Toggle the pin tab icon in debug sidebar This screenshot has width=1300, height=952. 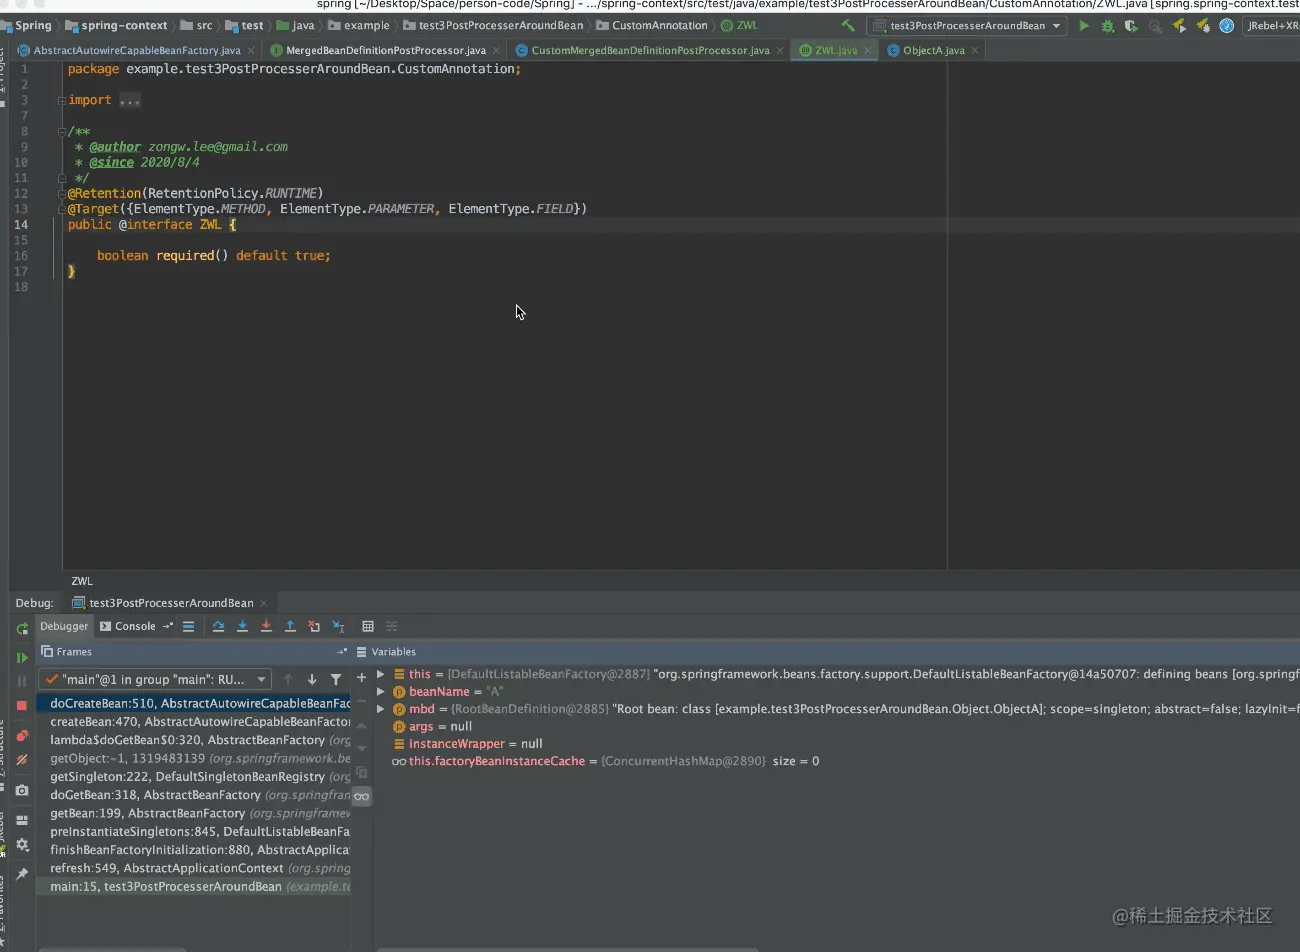22,874
